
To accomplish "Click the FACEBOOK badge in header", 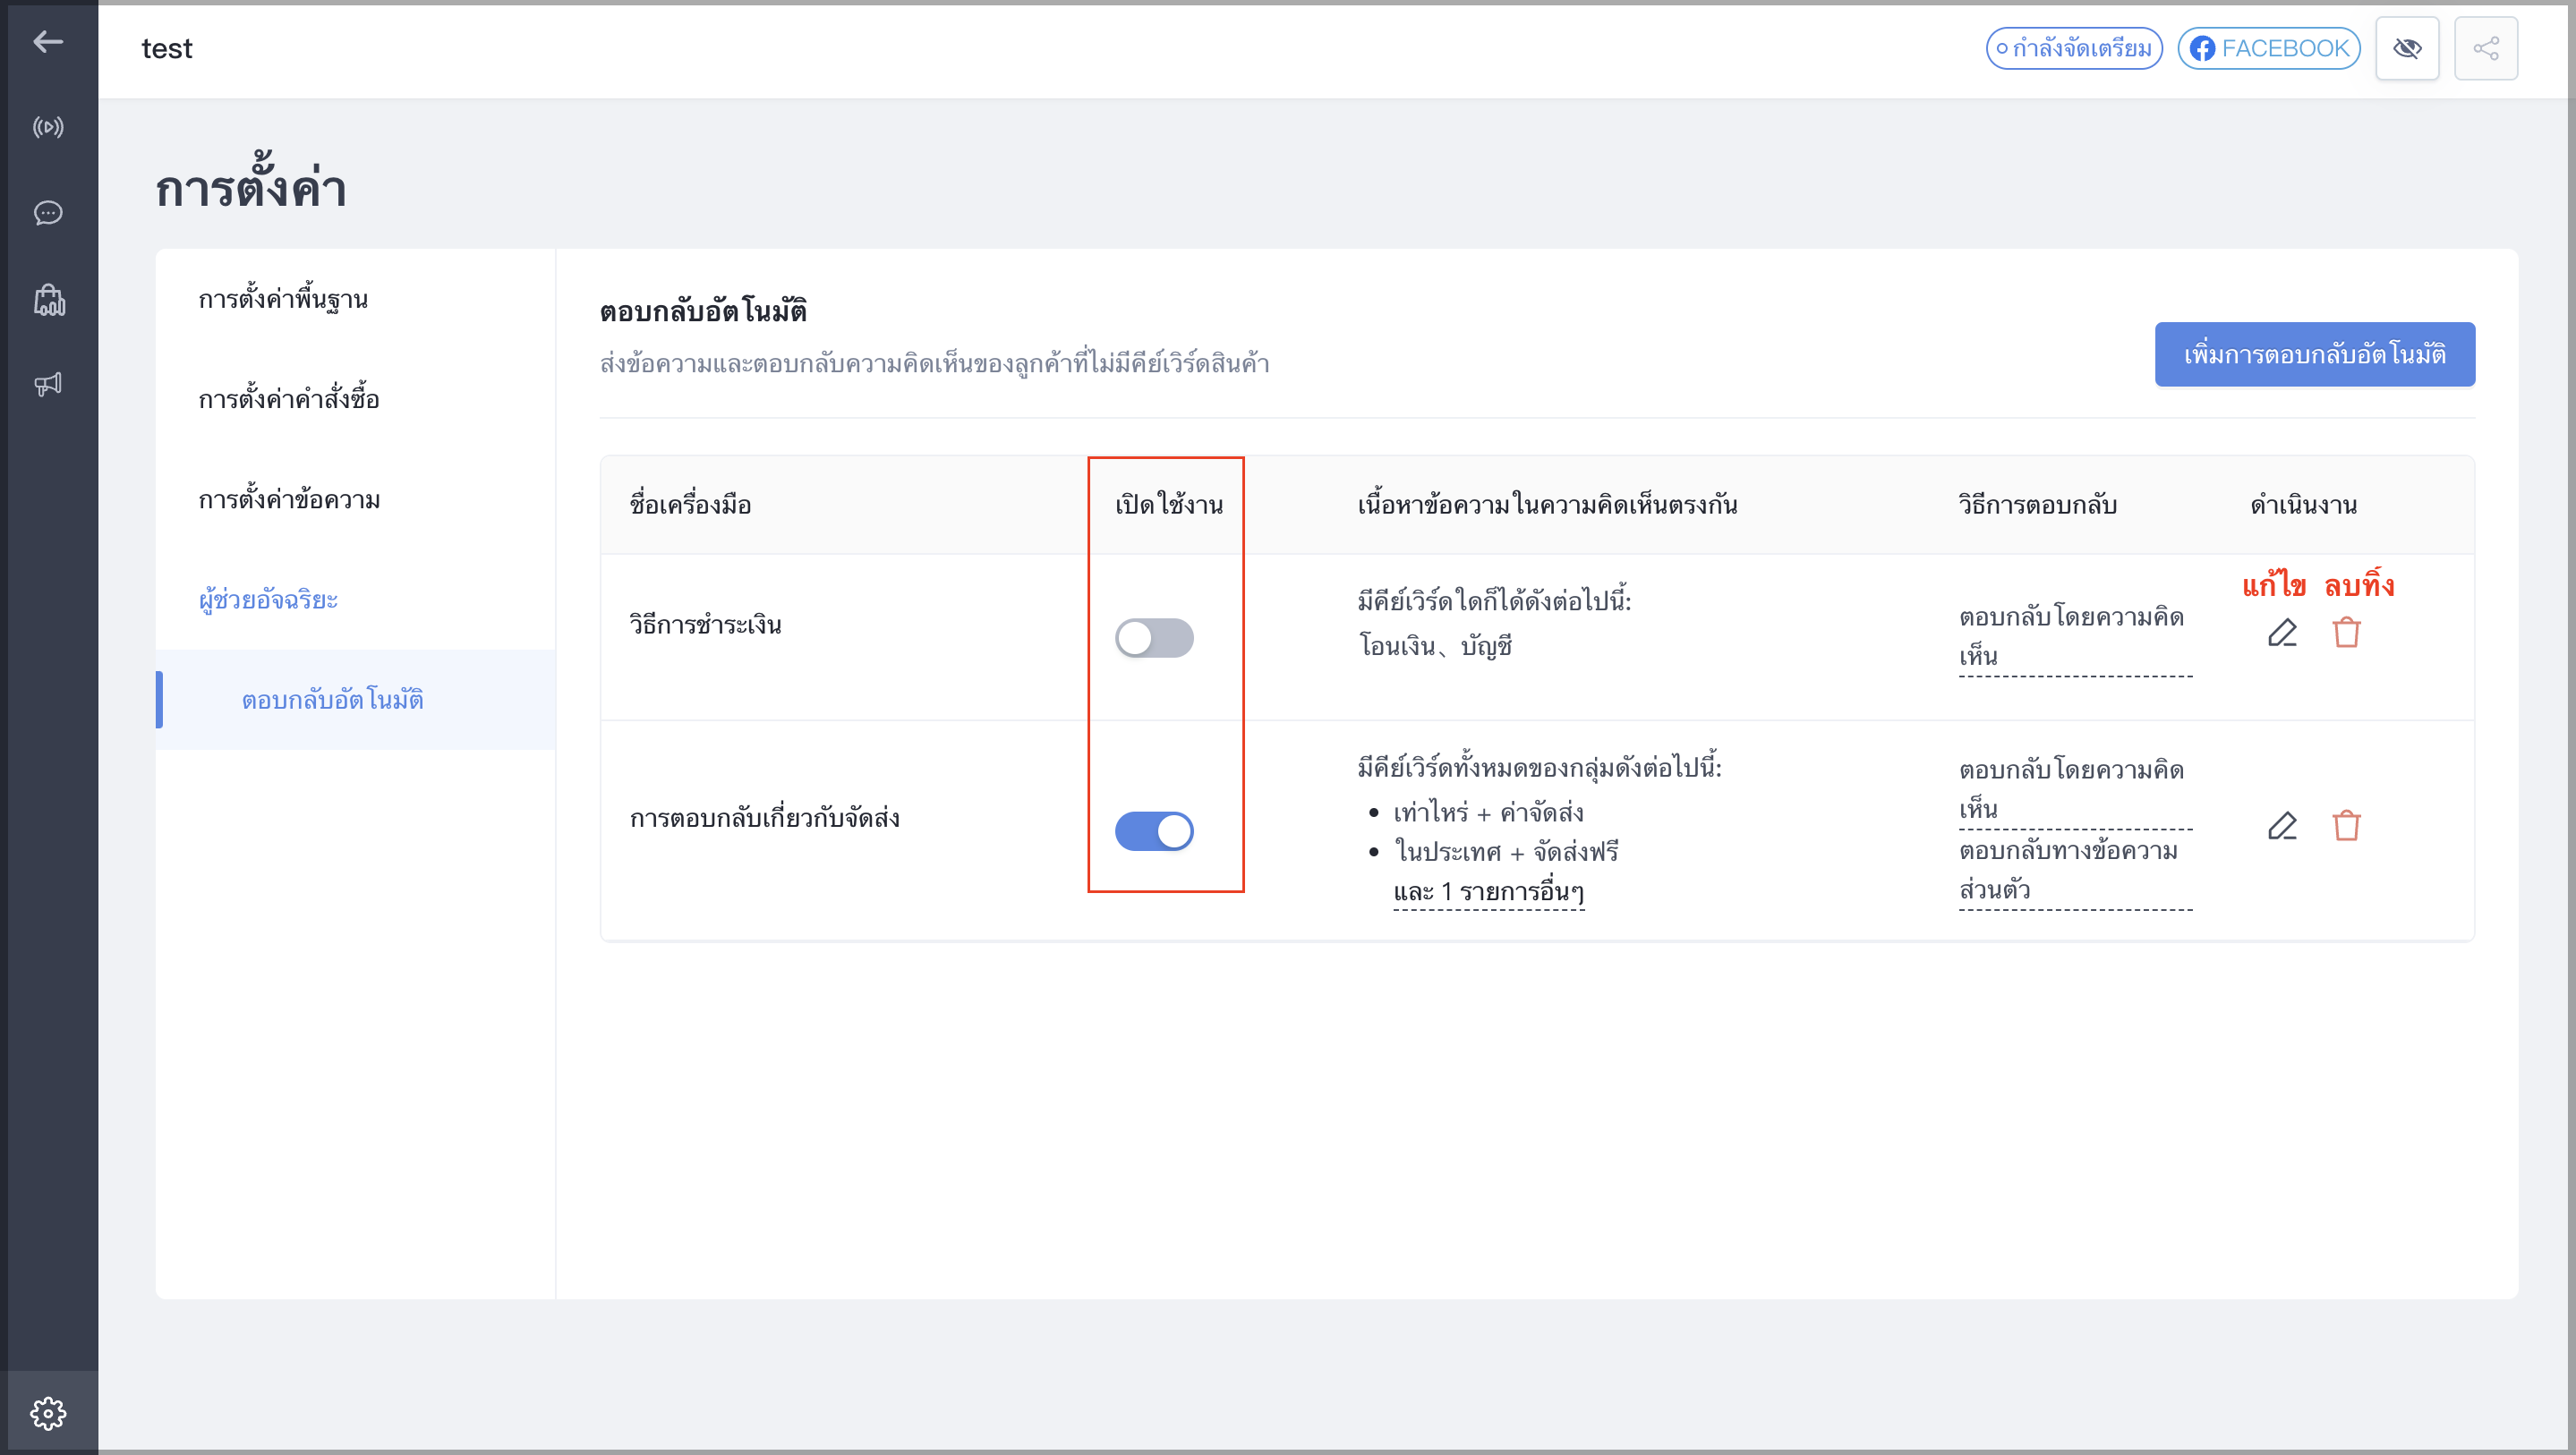I will tap(2268, 48).
